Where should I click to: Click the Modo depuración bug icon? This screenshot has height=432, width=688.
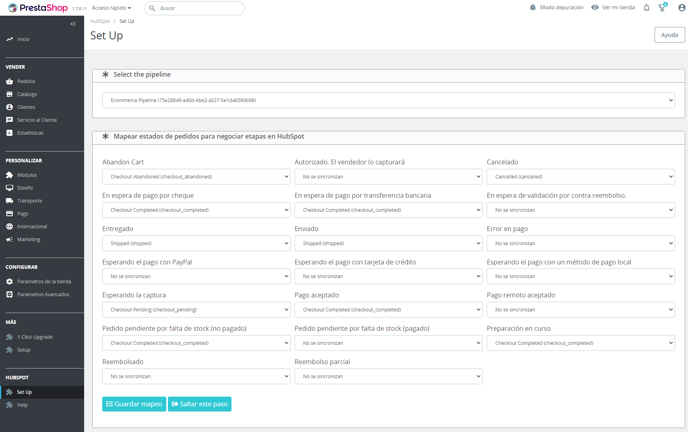[533, 7]
